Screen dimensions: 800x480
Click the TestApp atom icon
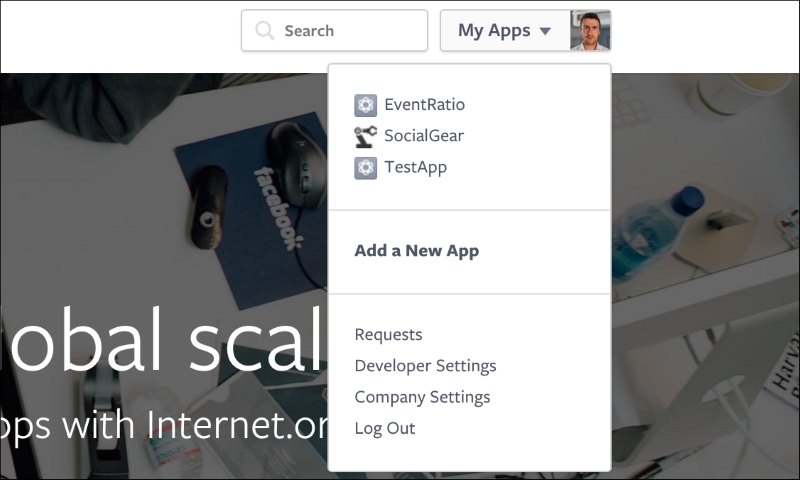(x=366, y=168)
